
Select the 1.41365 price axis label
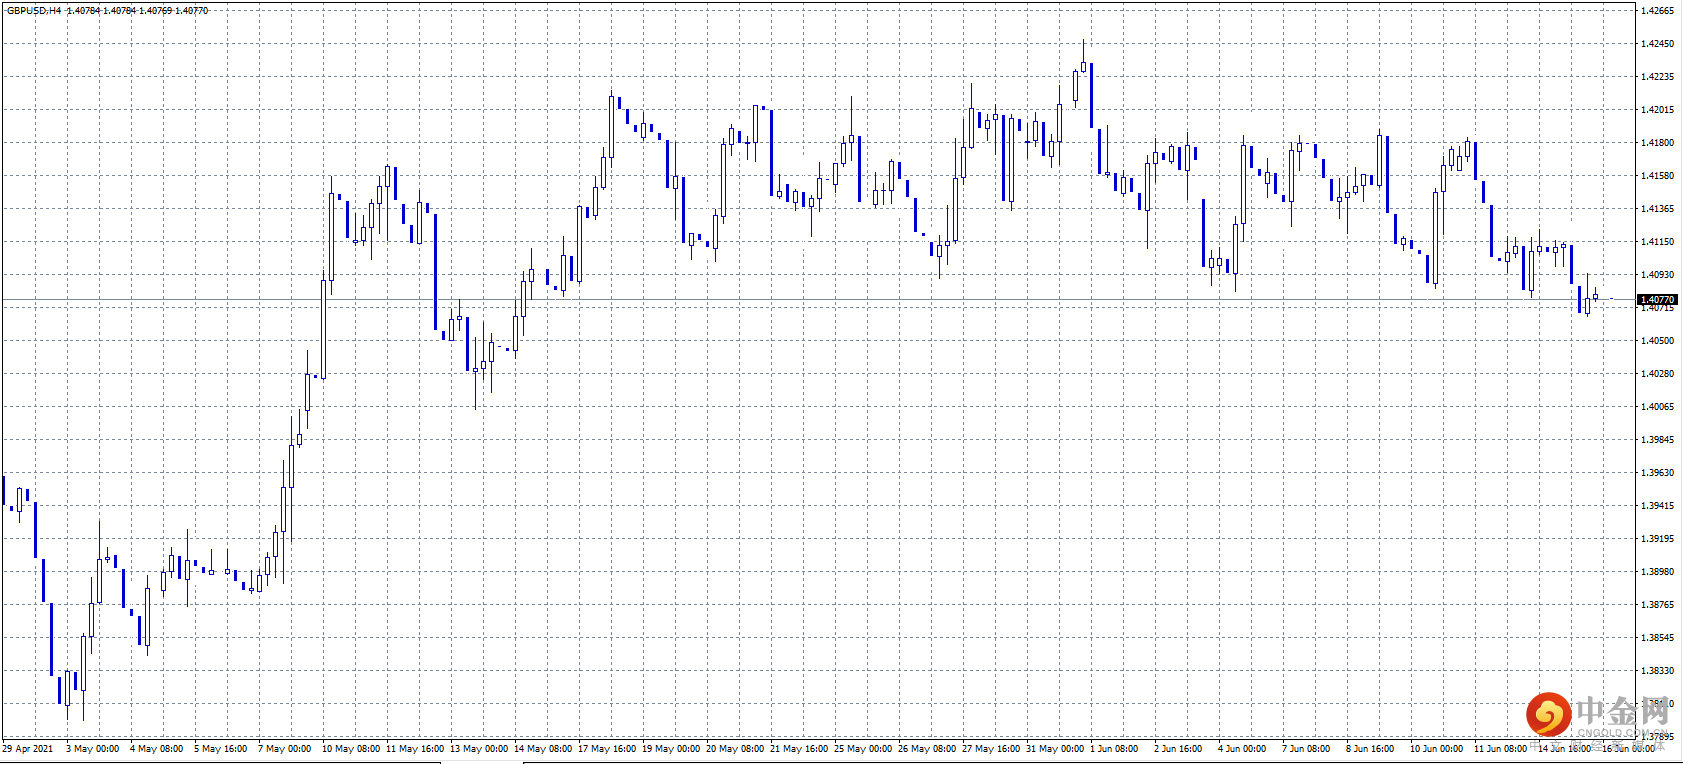1657,209
